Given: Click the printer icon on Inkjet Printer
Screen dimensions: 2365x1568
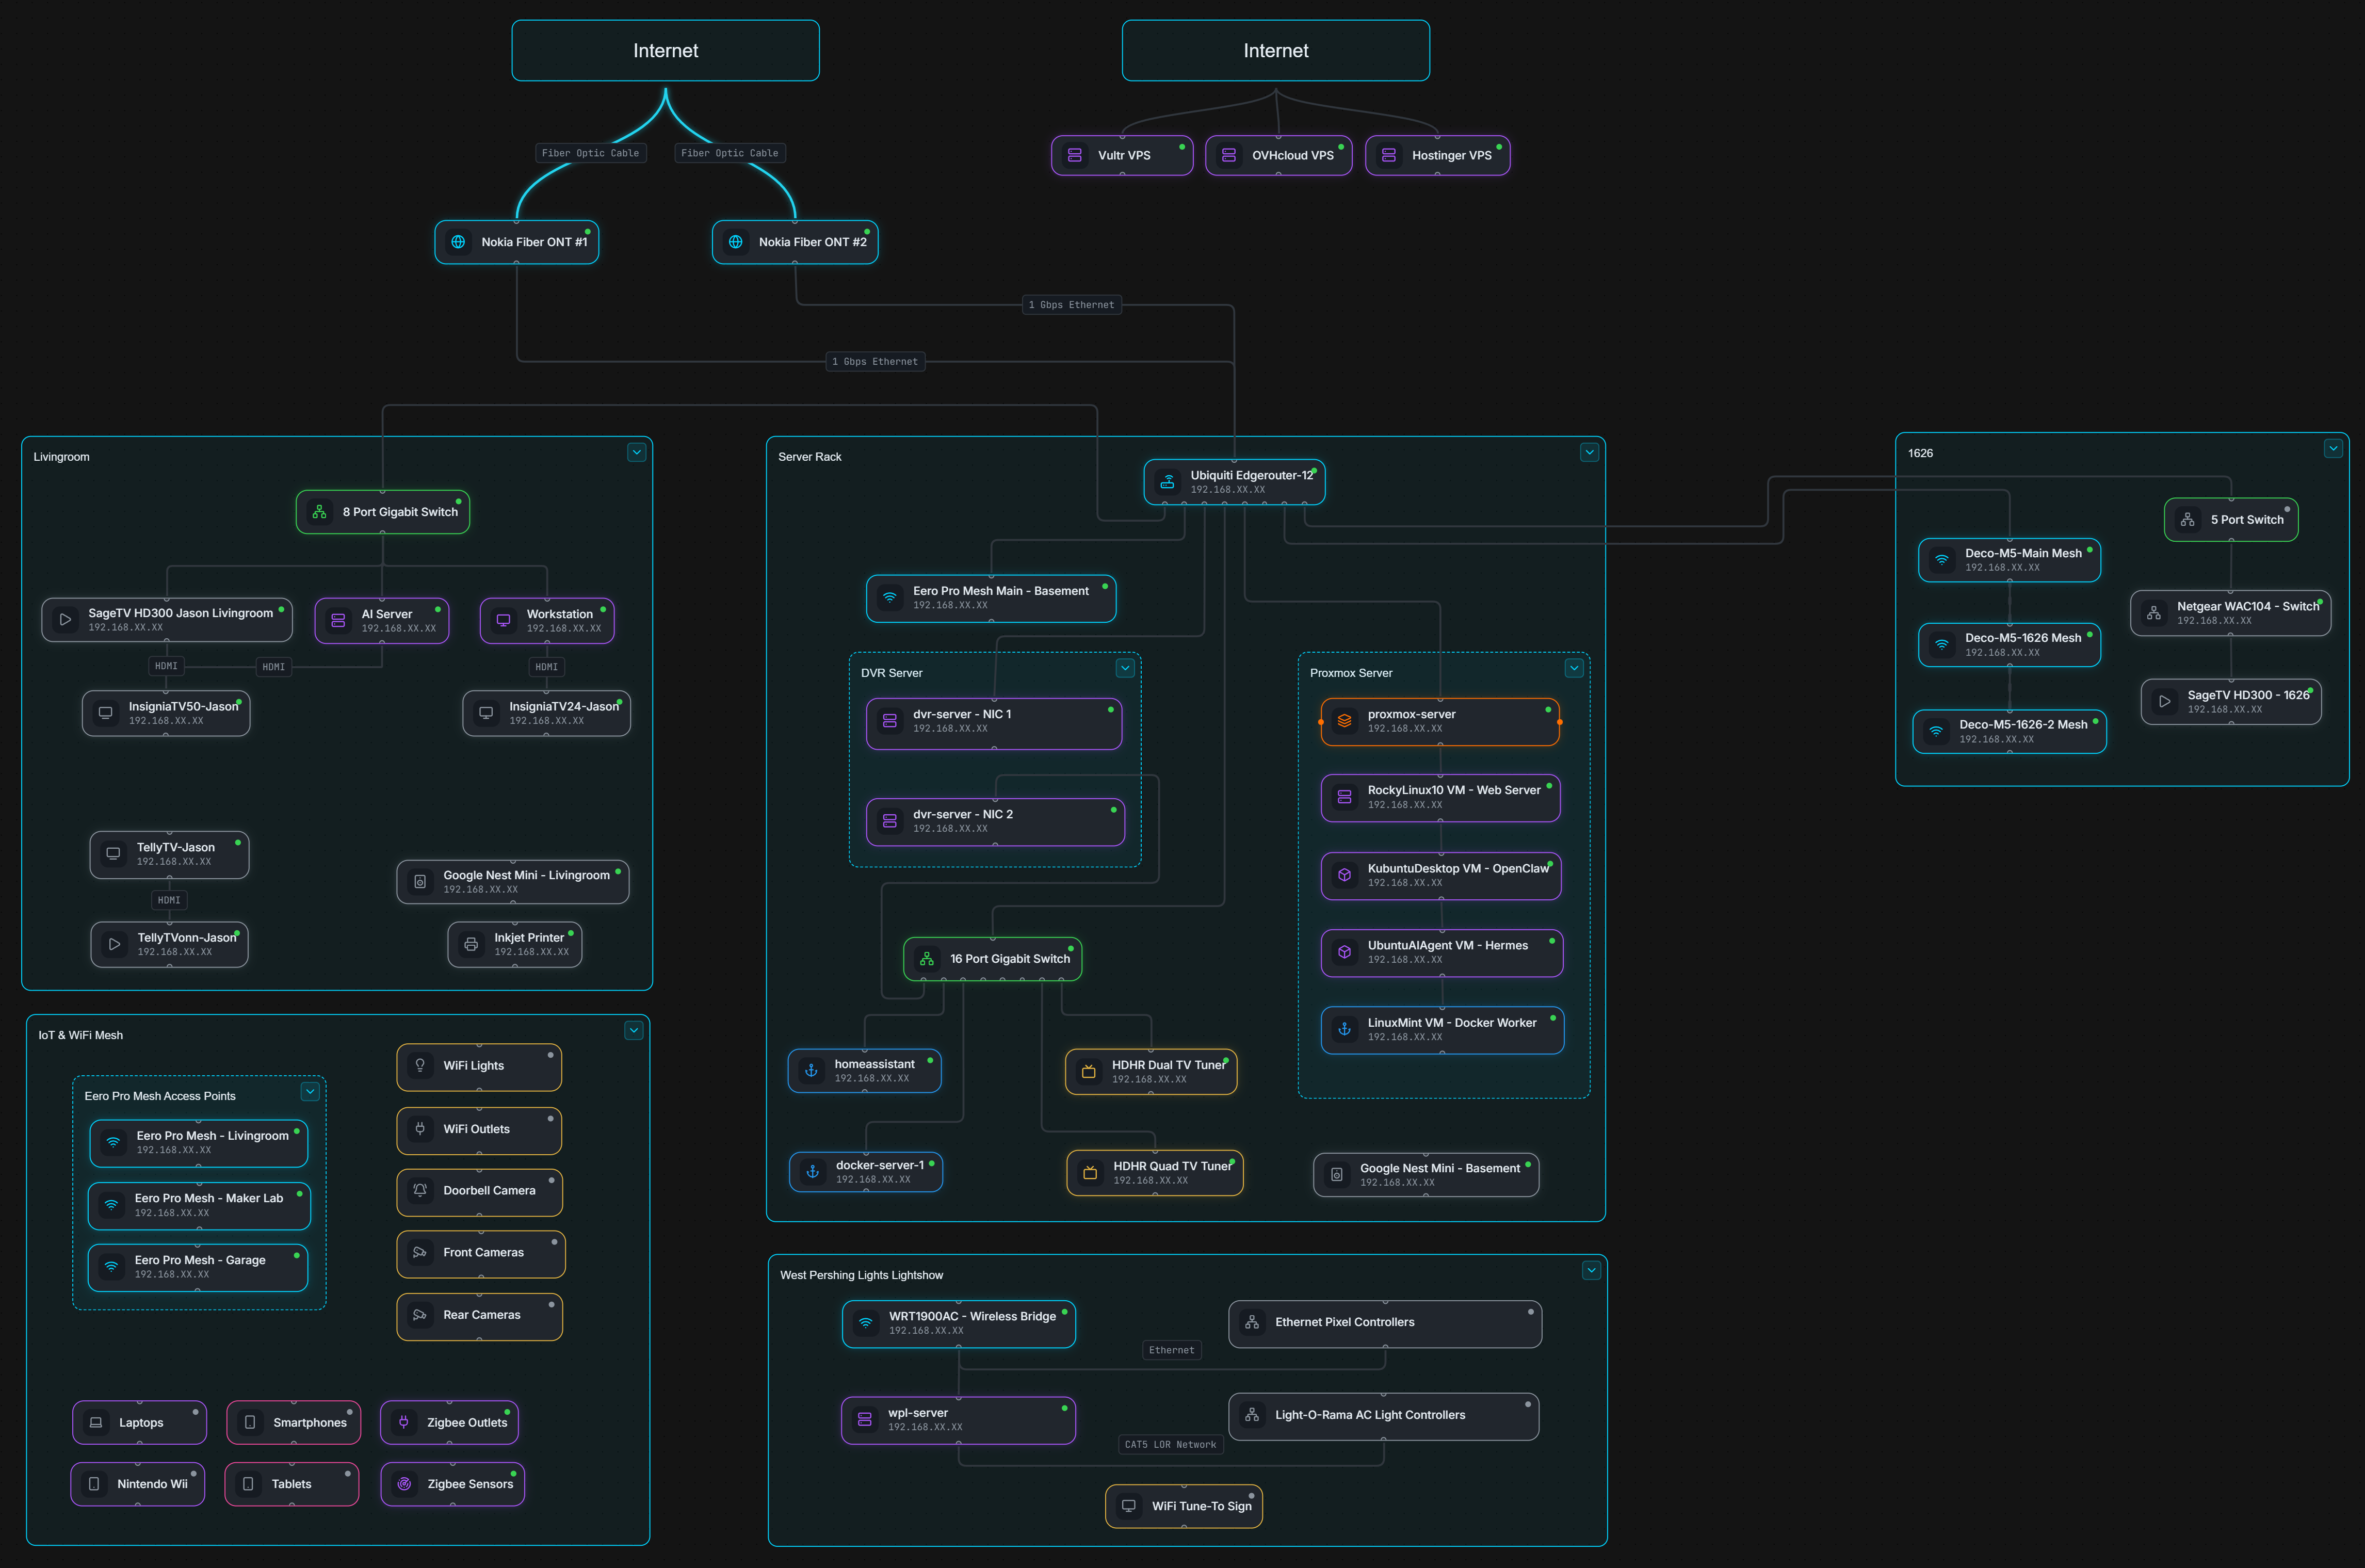Looking at the screenshot, I should [x=471, y=945].
